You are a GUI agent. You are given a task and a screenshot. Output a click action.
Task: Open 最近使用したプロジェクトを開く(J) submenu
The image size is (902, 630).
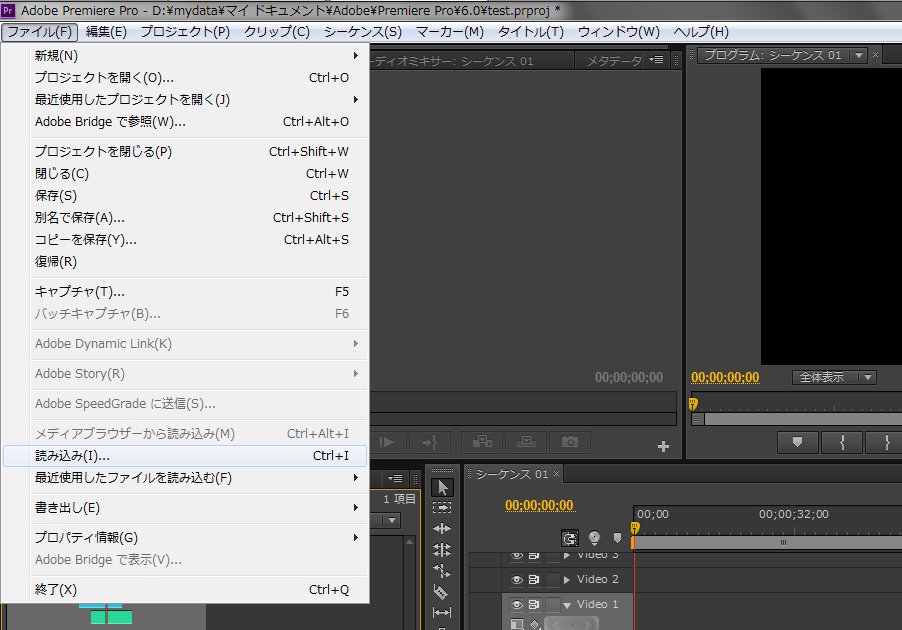pyautogui.click(x=185, y=100)
